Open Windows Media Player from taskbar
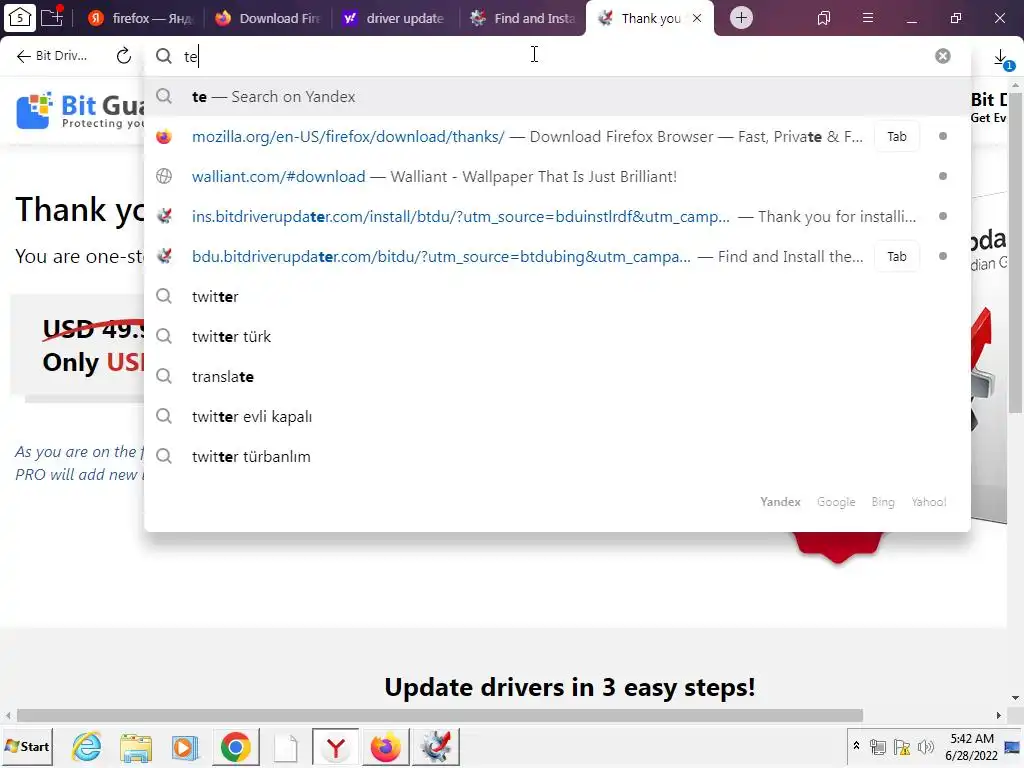 (x=185, y=747)
